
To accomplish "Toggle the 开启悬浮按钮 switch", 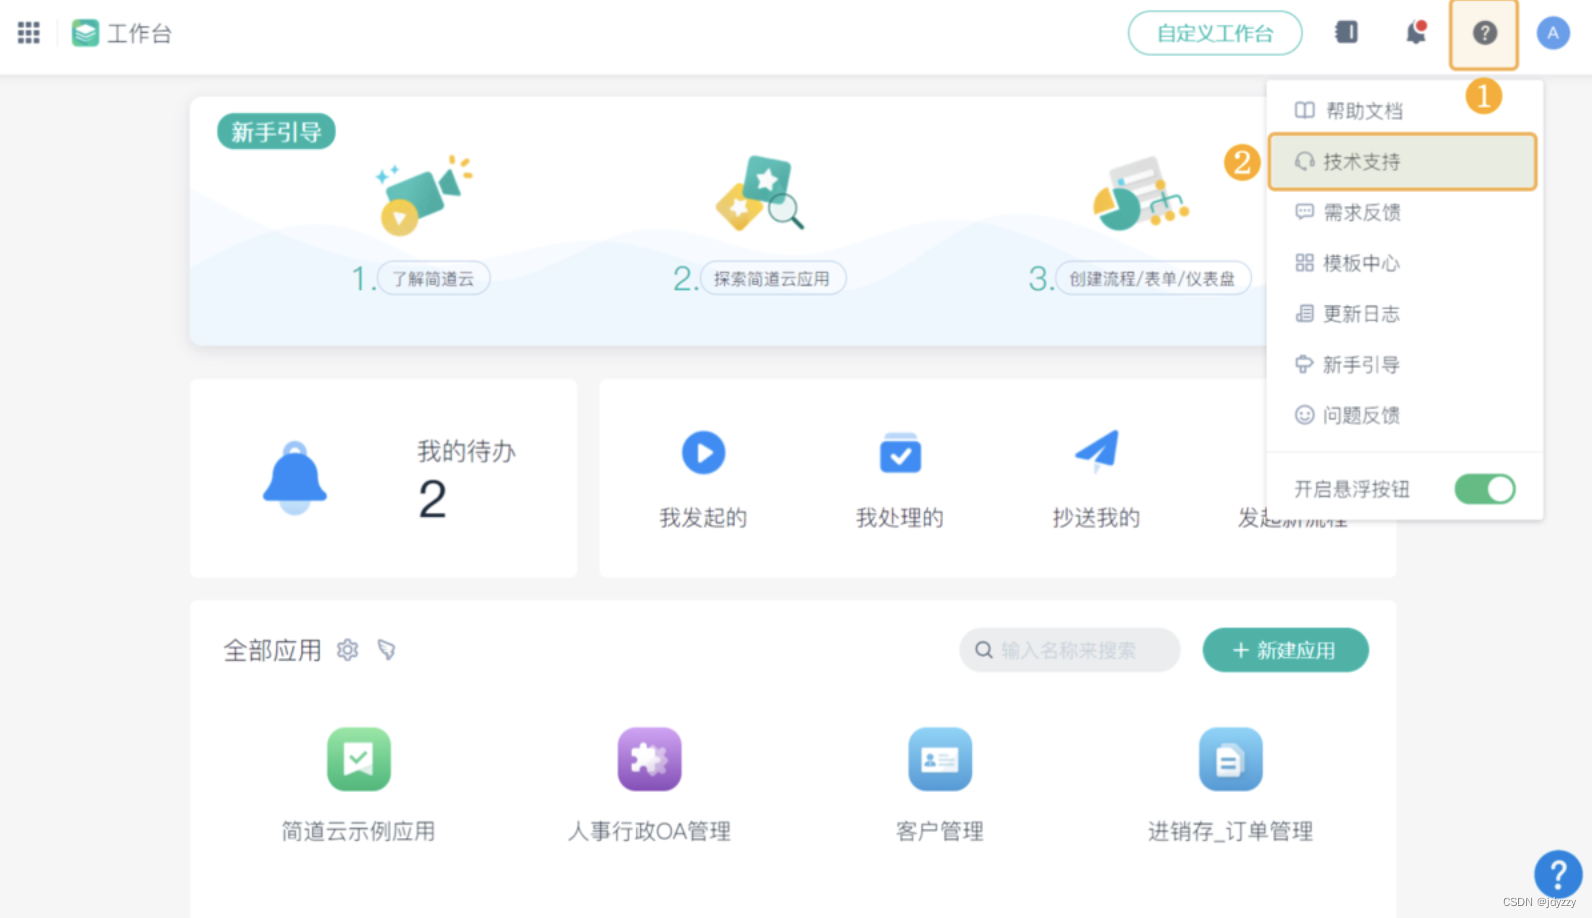I will point(1485,489).
